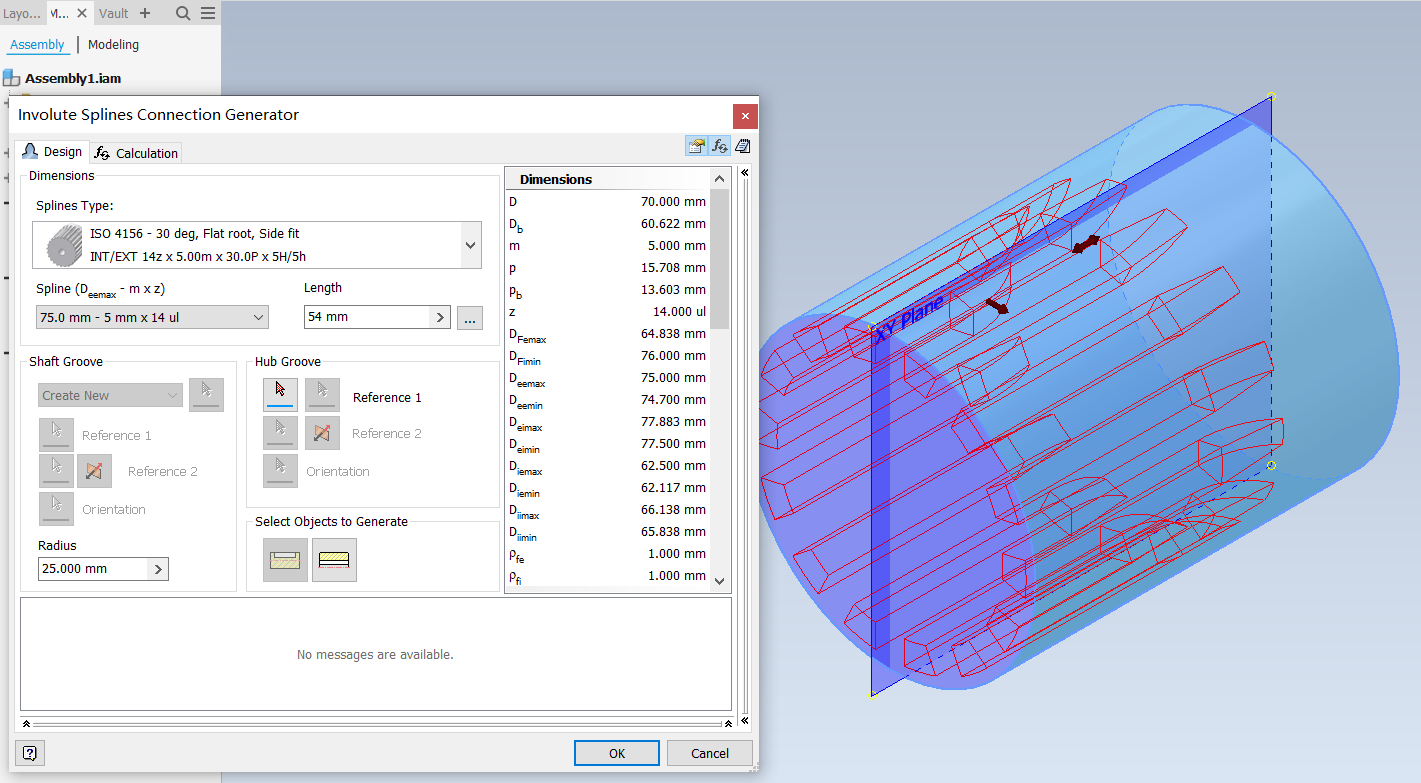1421x783 pixels.
Task: Switch to the Modeling tab
Action: tap(112, 44)
